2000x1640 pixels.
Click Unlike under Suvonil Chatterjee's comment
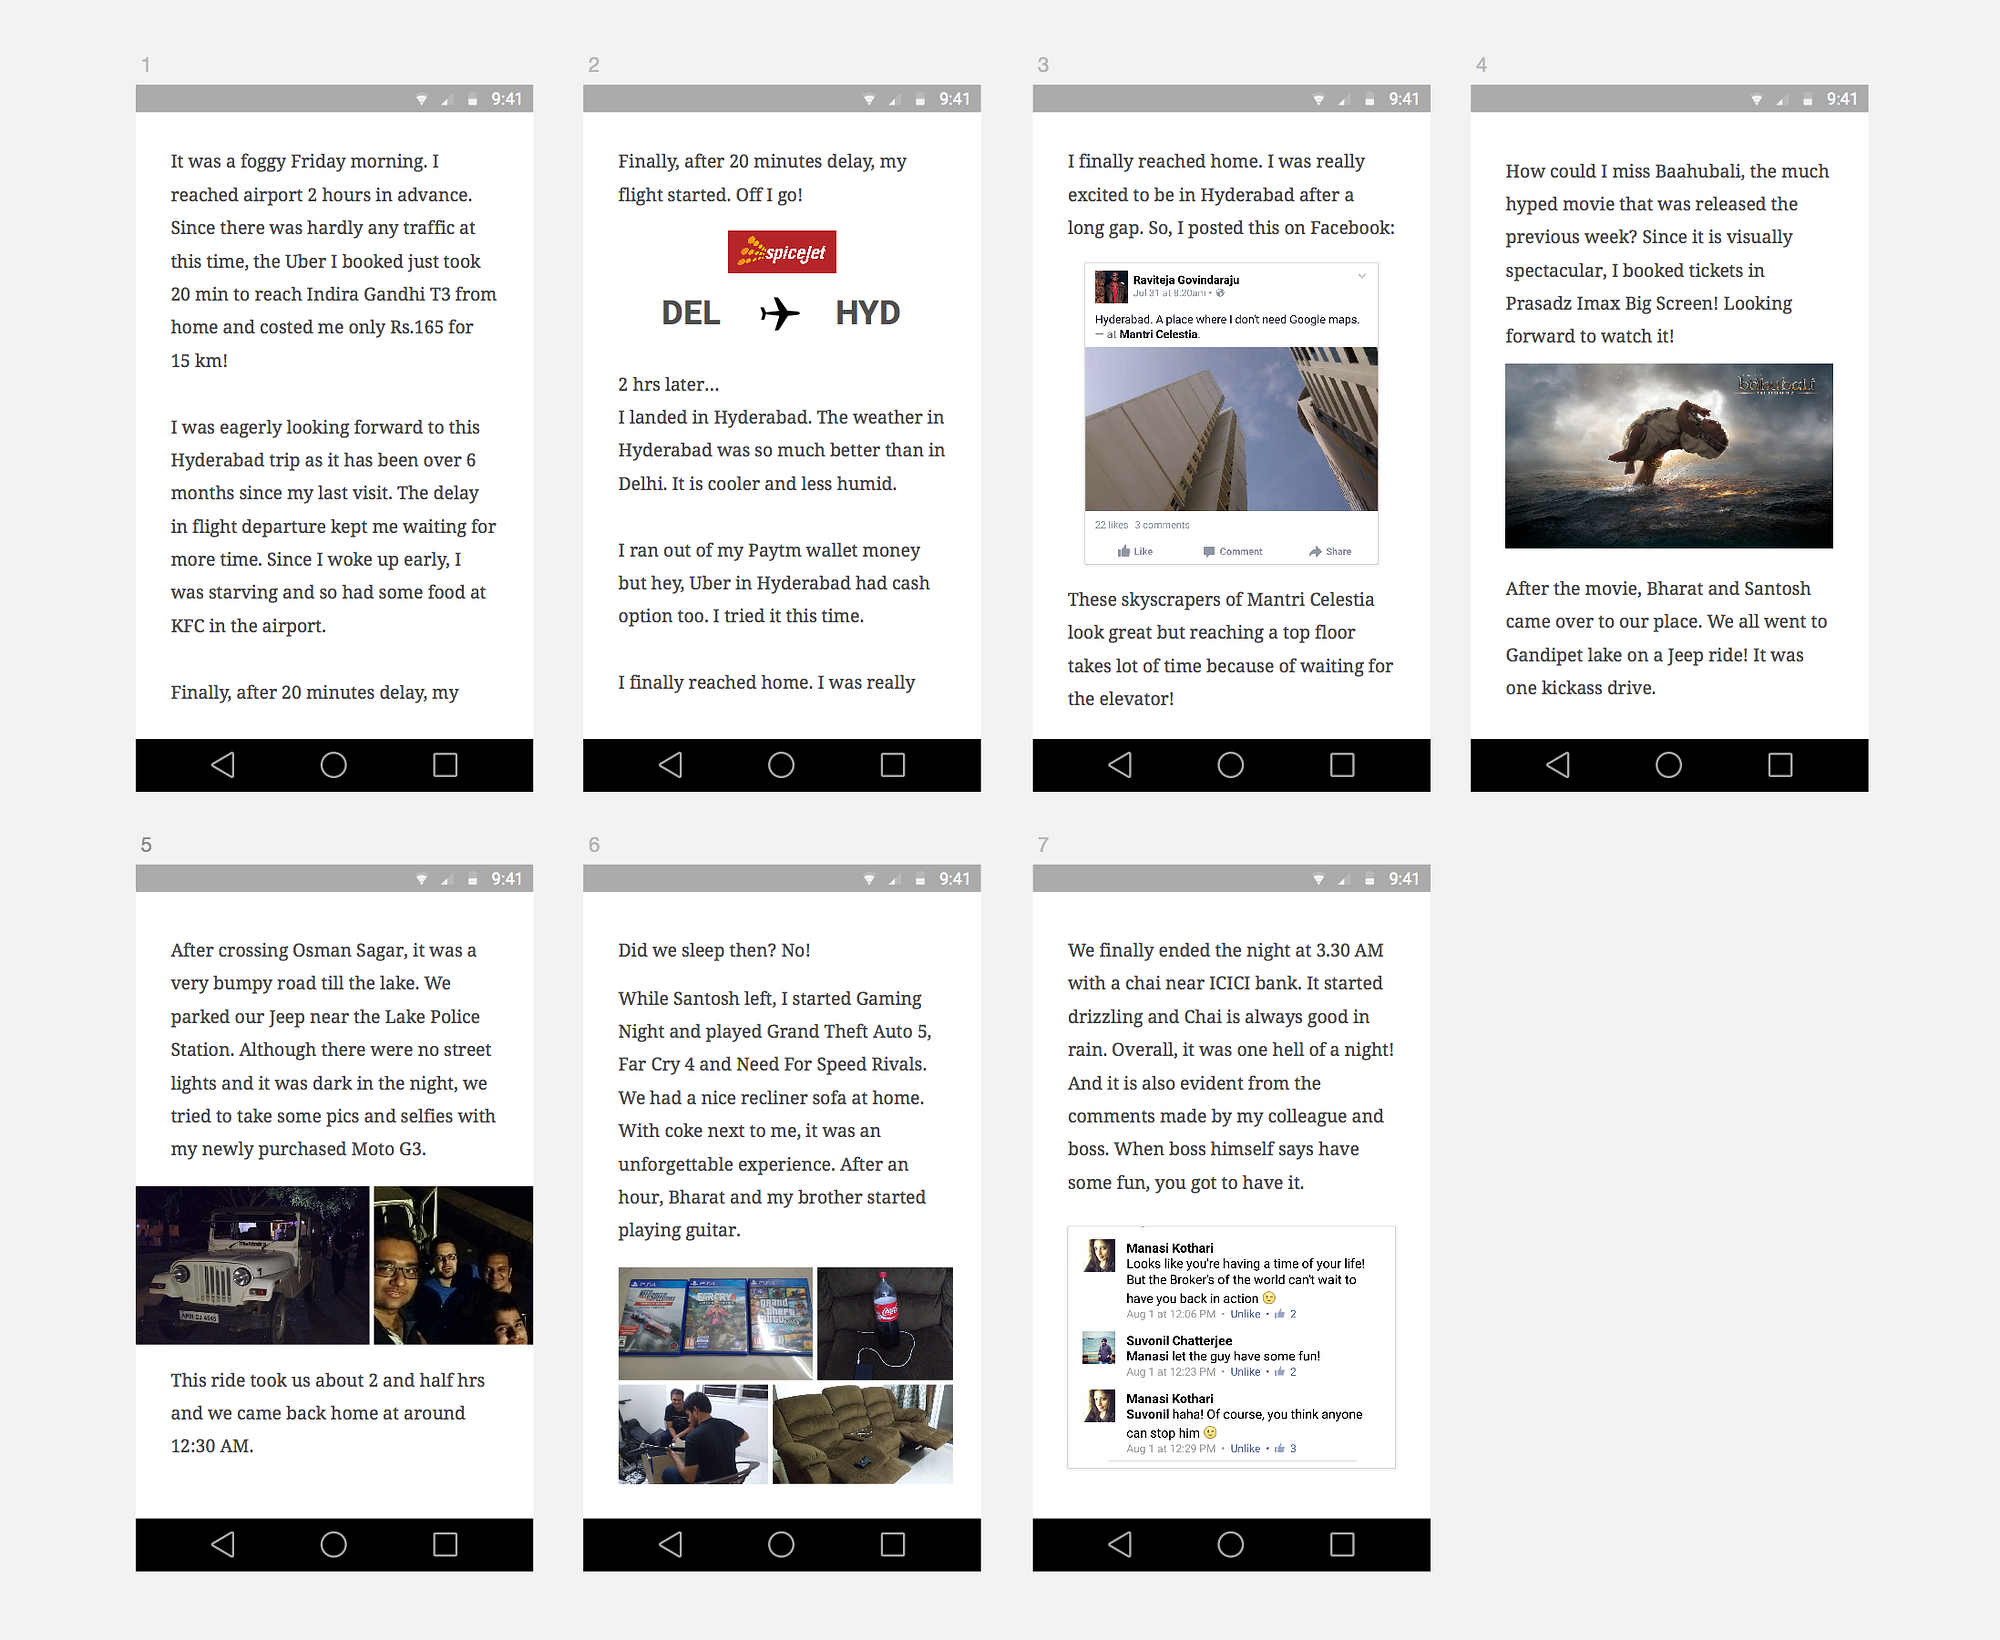click(x=1245, y=1372)
